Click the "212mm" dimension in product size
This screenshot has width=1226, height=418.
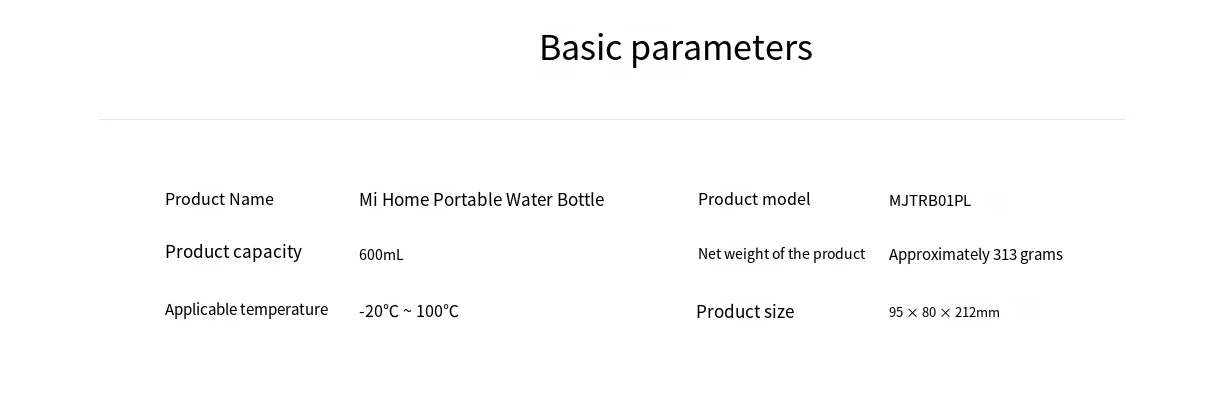point(977,313)
